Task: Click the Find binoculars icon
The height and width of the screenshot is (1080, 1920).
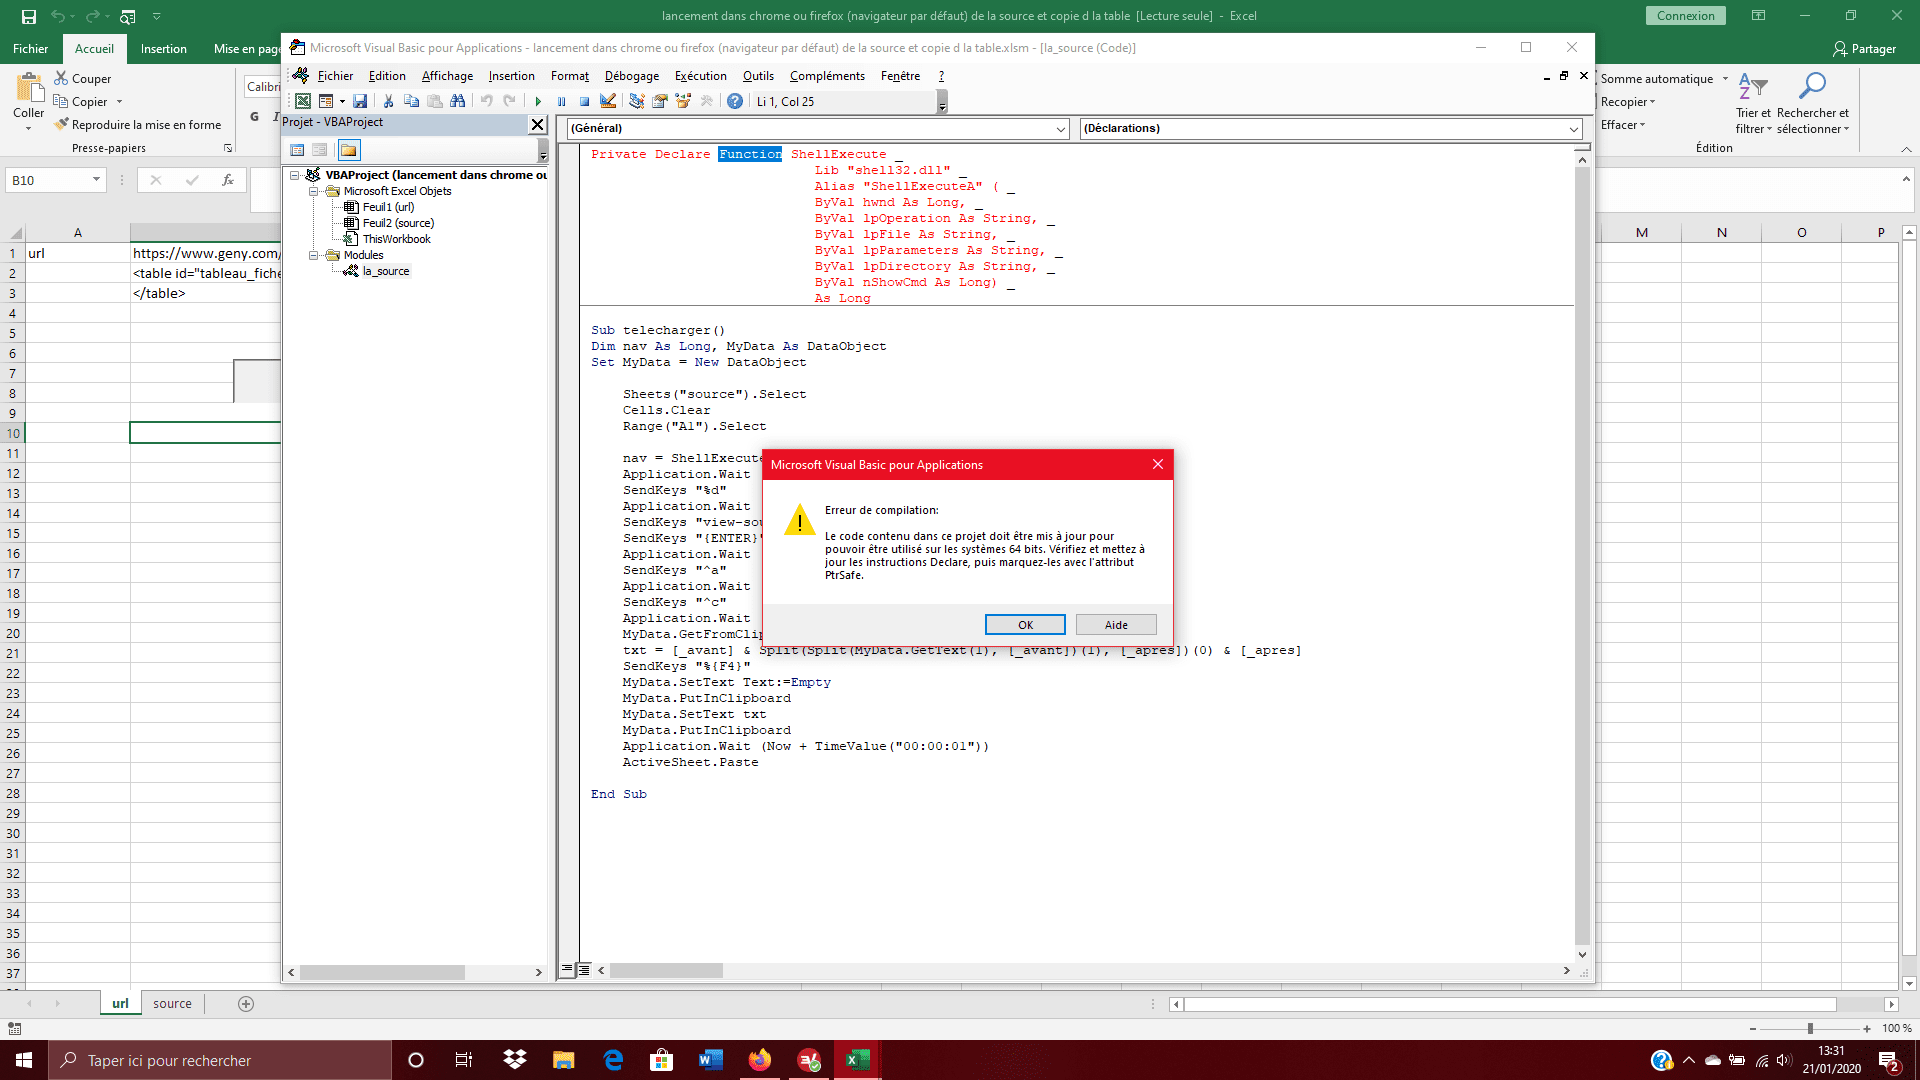Action: click(x=458, y=101)
